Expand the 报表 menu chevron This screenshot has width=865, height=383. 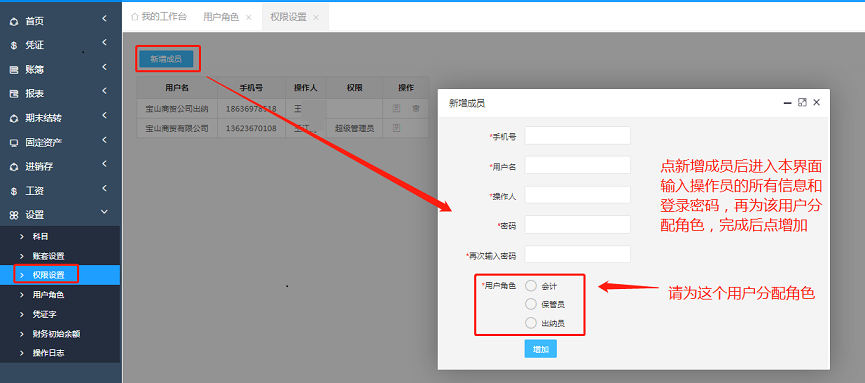click(104, 92)
